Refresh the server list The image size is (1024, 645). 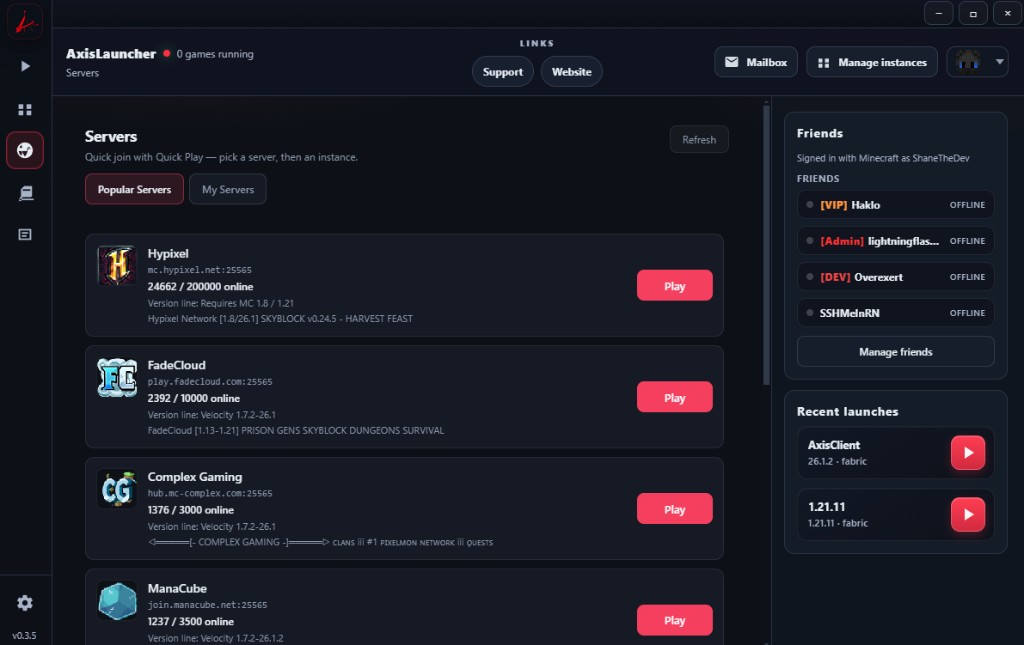pyautogui.click(x=699, y=140)
